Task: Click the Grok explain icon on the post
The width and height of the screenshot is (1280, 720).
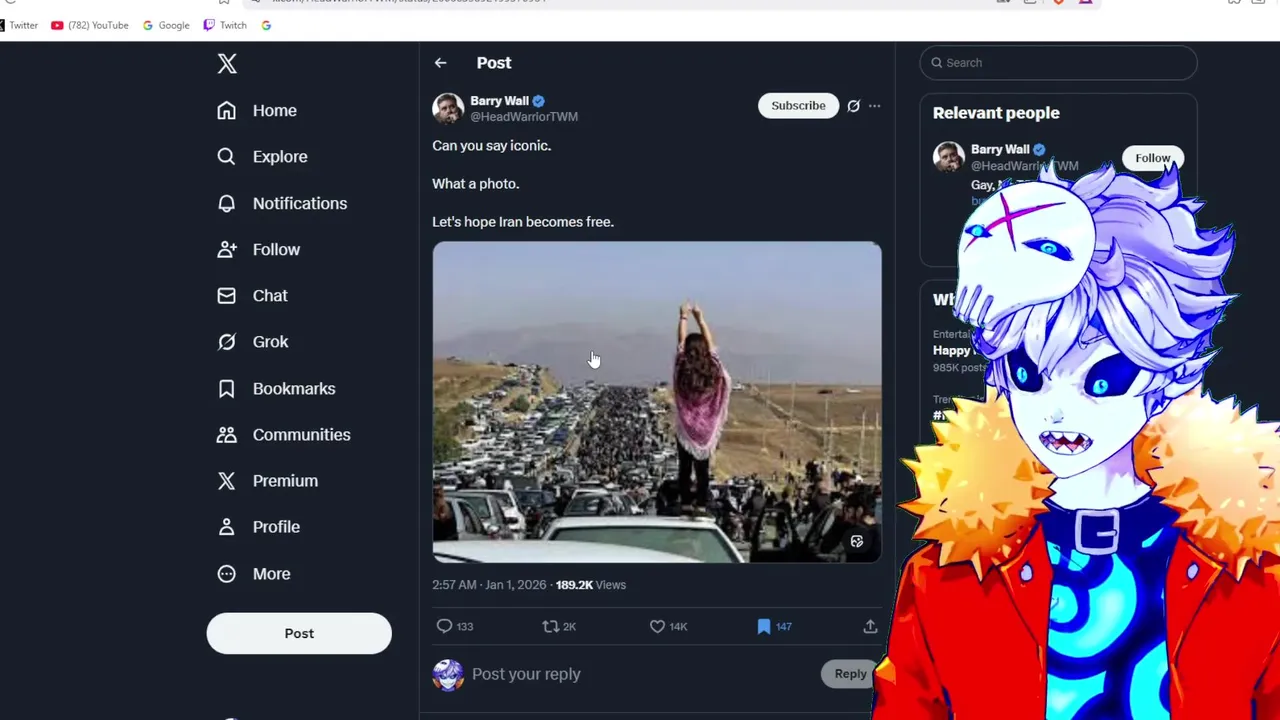Action: point(853,106)
